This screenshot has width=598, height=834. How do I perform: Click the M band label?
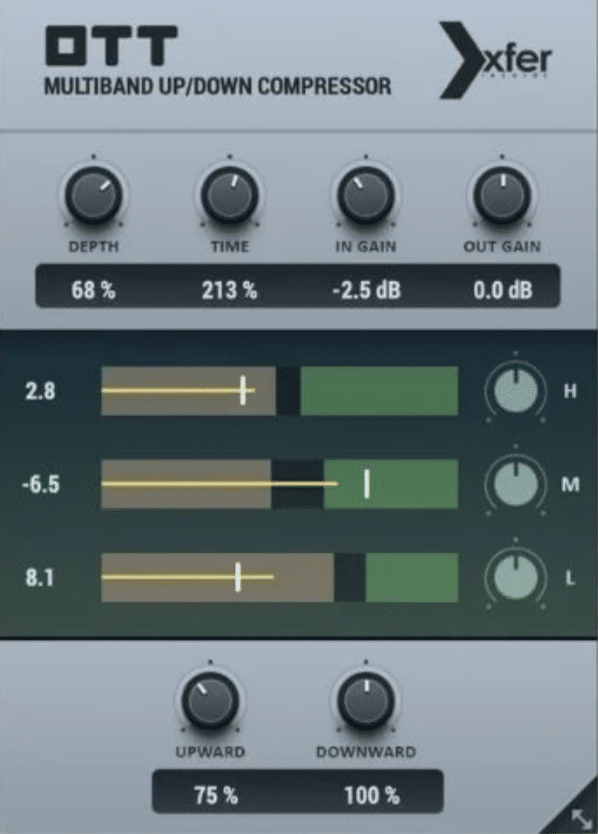click(570, 485)
